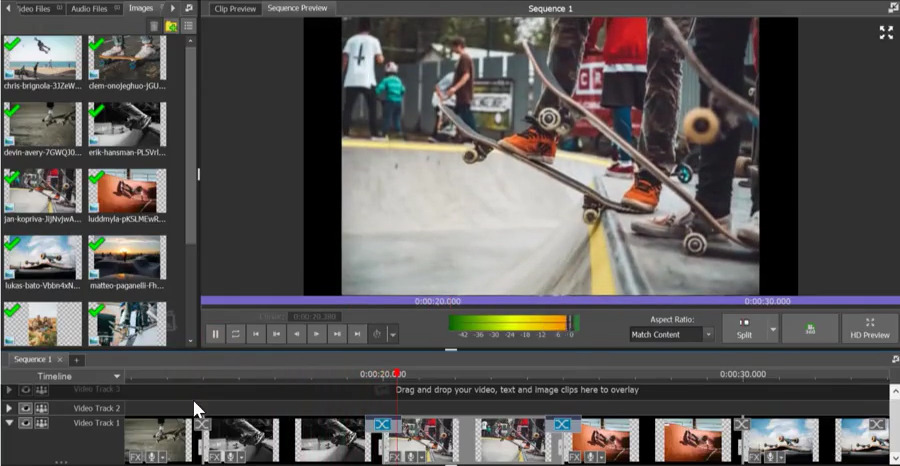Image resolution: width=900 pixels, height=466 pixels.
Task: Select the Images tab
Action: (141, 8)
